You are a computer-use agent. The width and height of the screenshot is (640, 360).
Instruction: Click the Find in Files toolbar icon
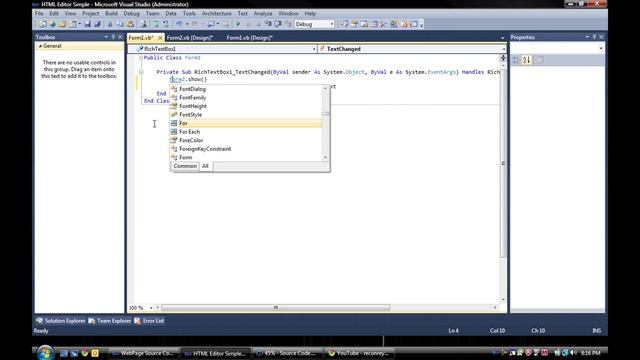pos(143,24)
